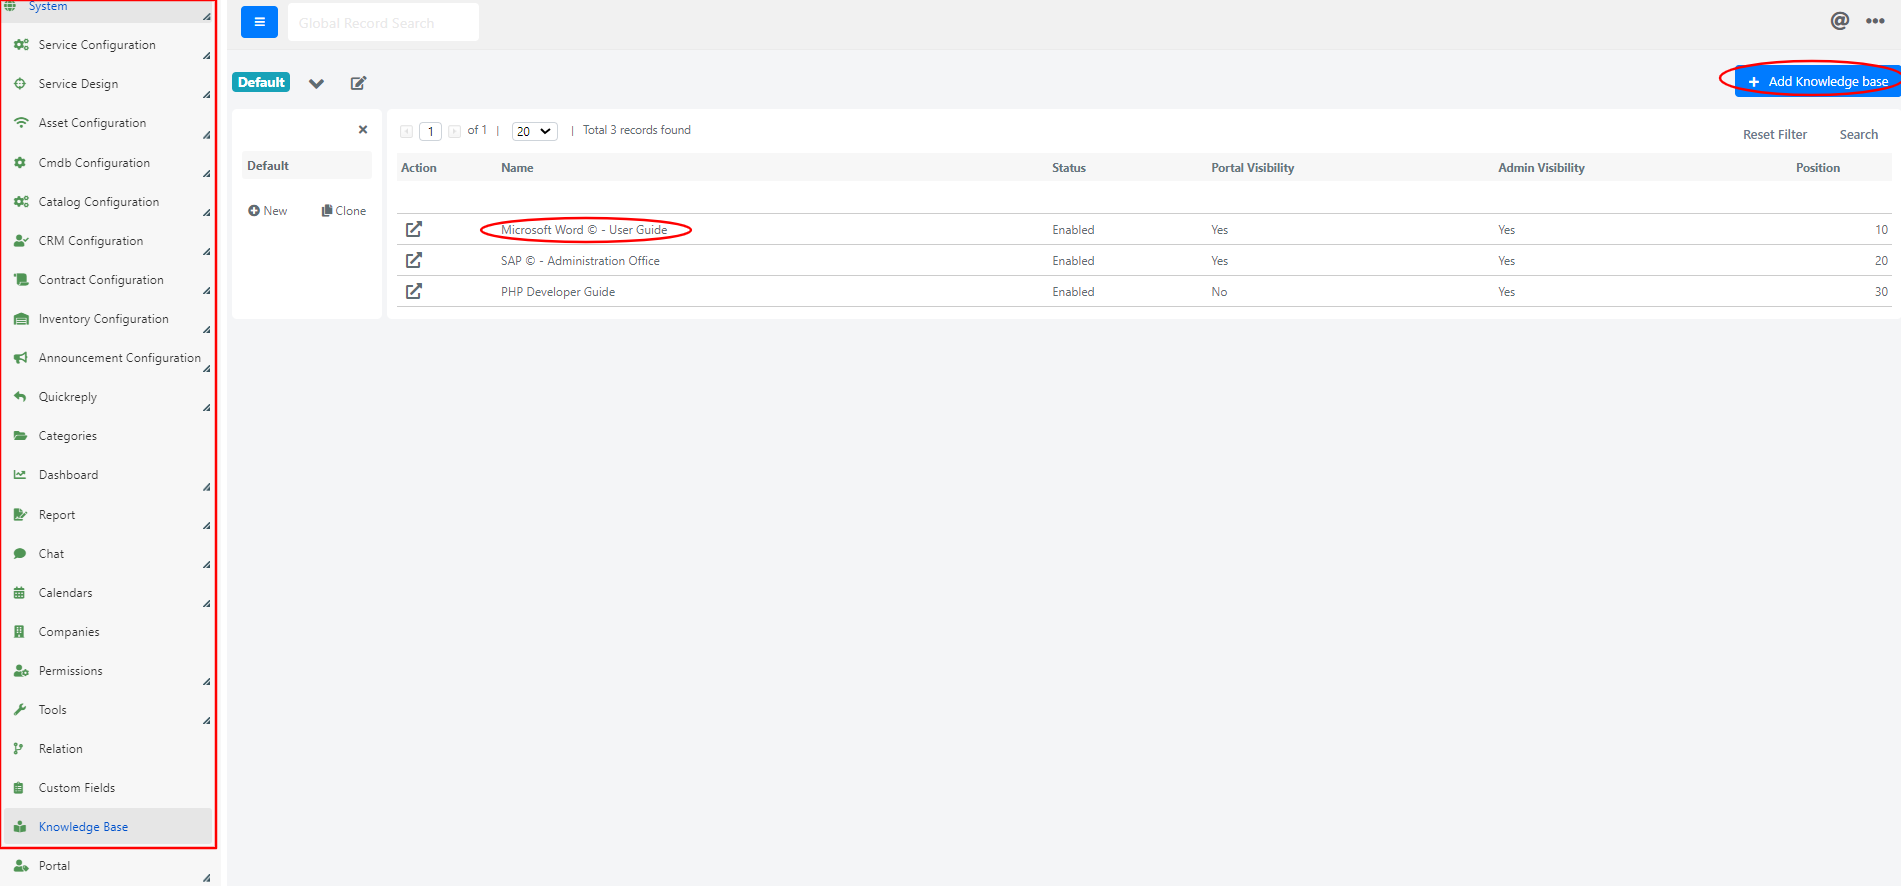Select the Default view badge

(x=261, y=82)
